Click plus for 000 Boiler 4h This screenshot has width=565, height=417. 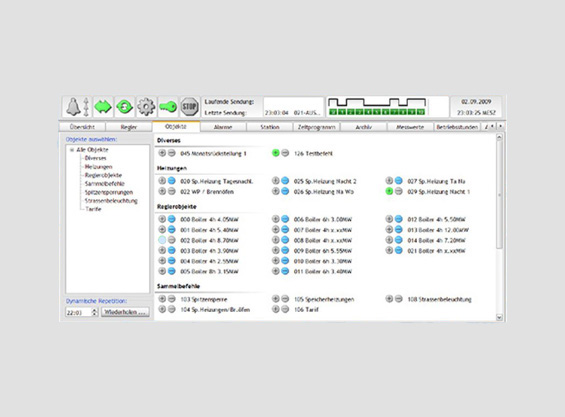click(162, 219)
